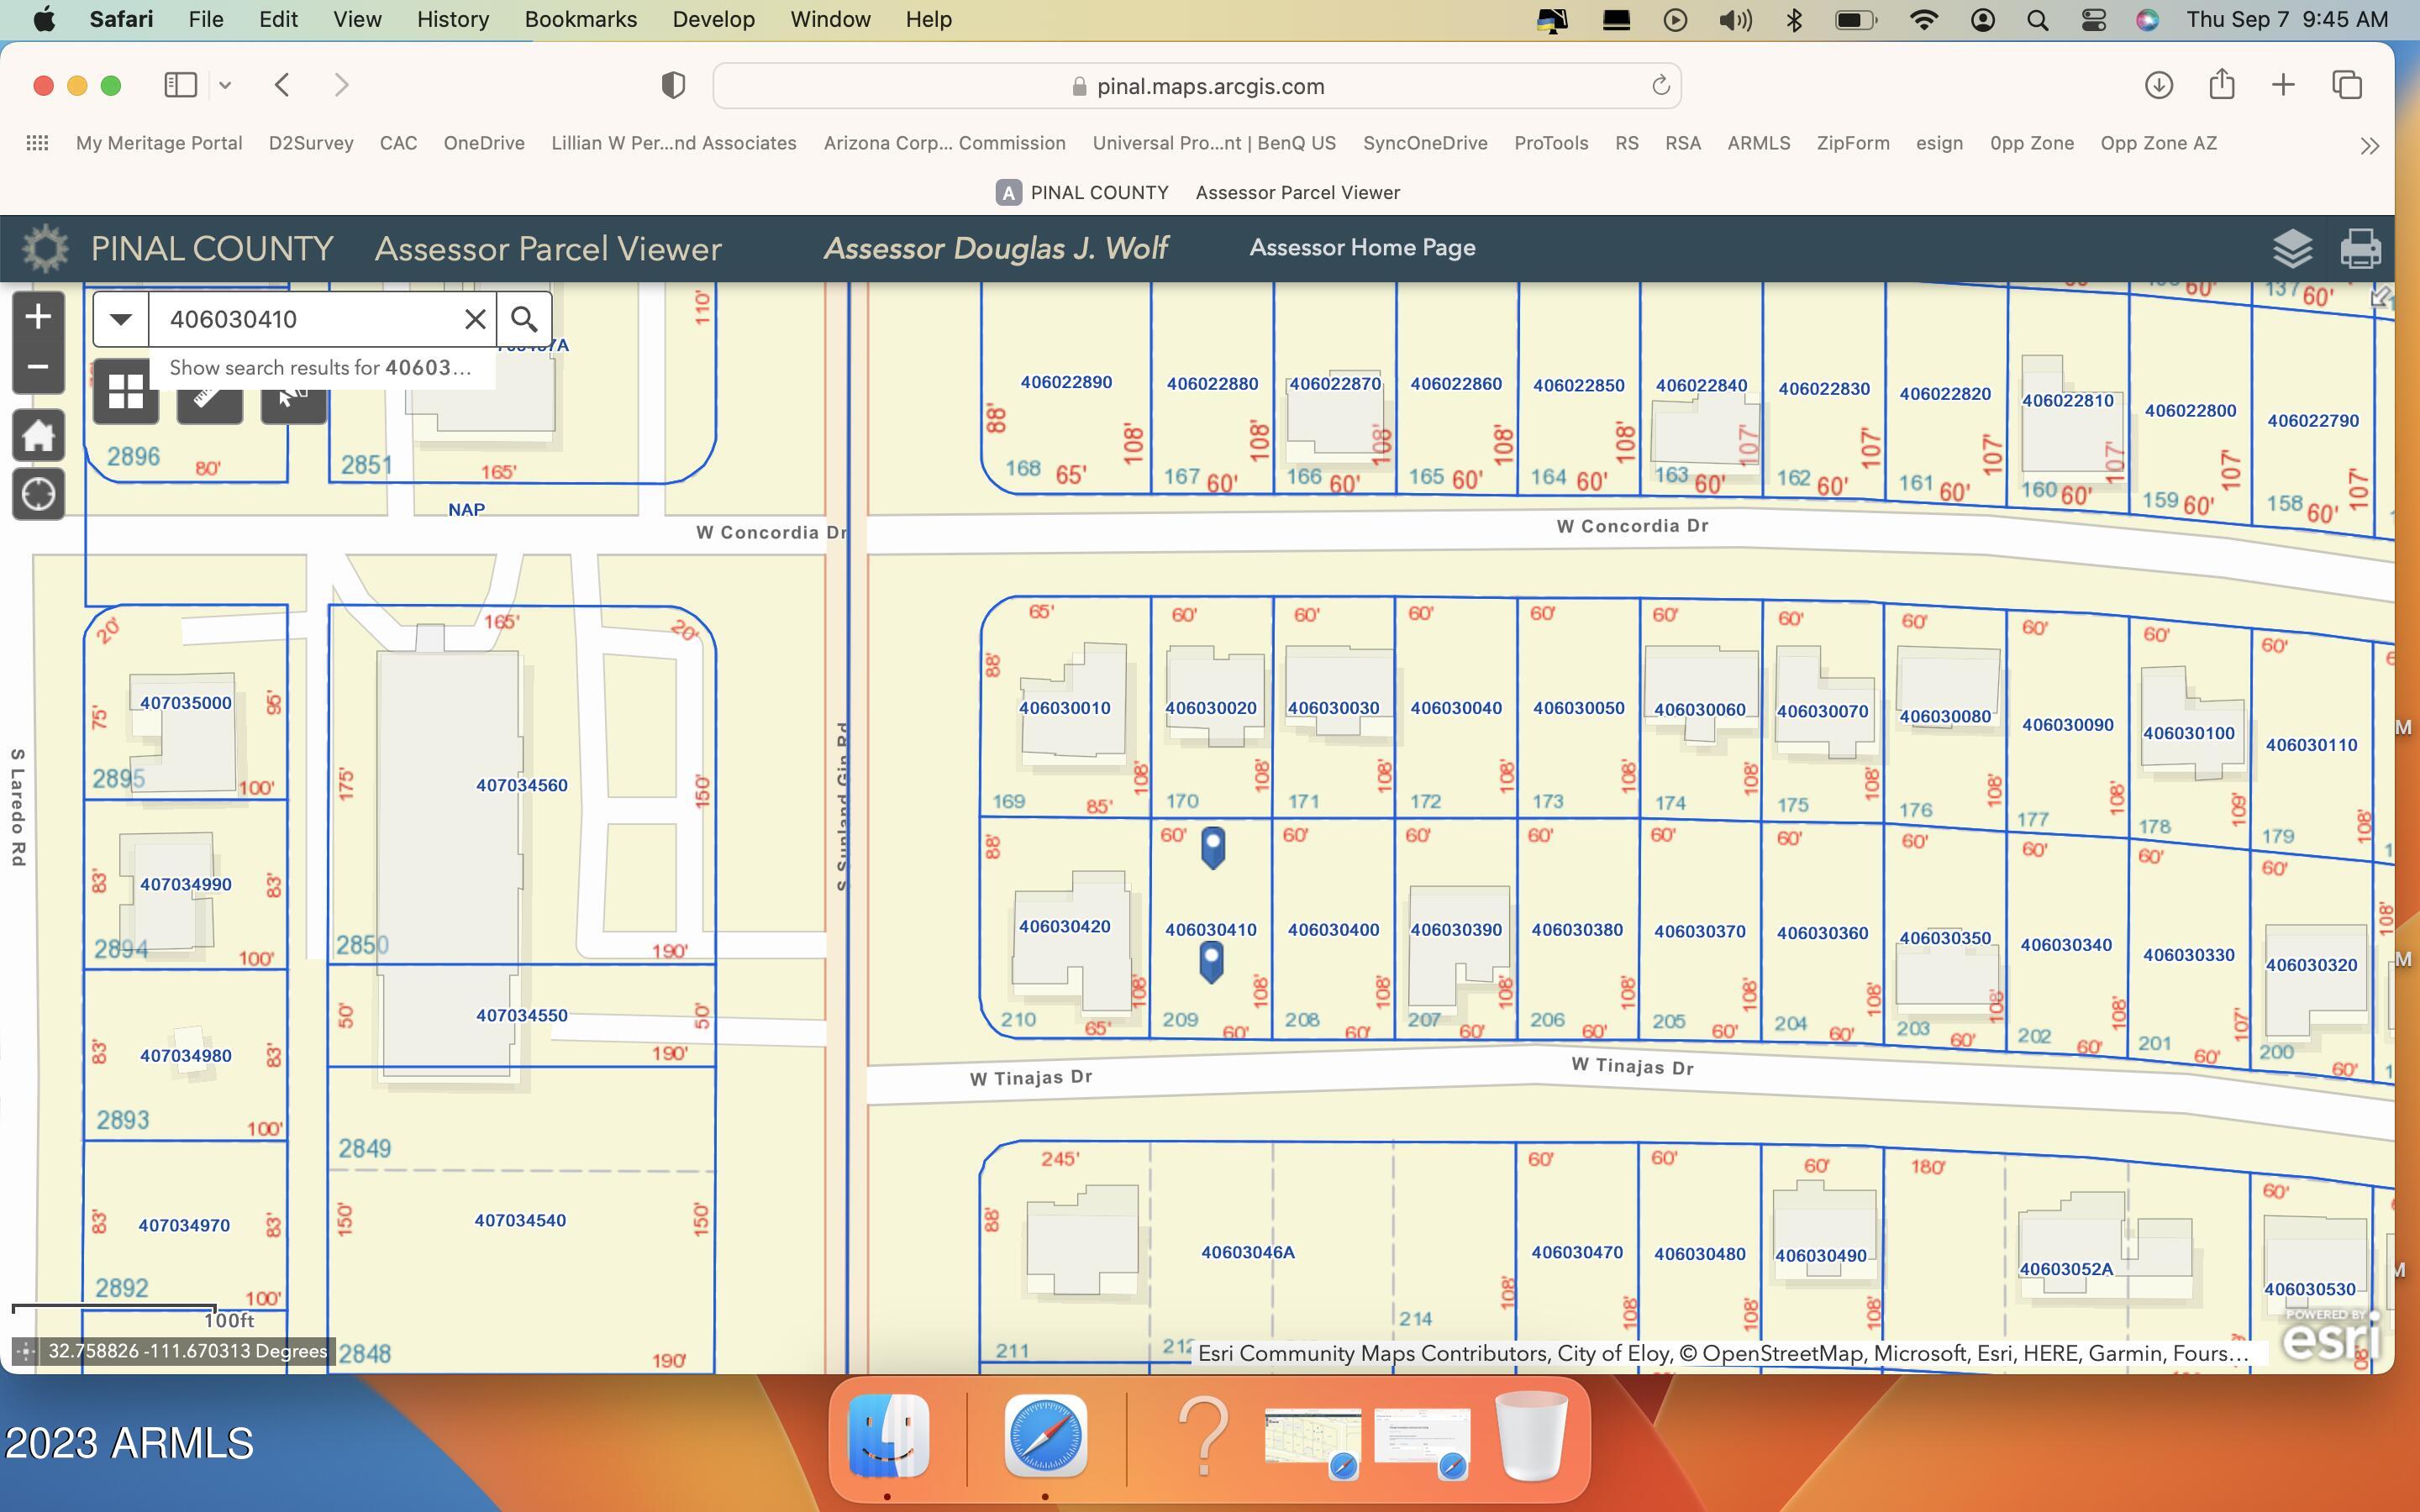
Task: Clear the search text 406030410
Action: [x=475, y=319]
